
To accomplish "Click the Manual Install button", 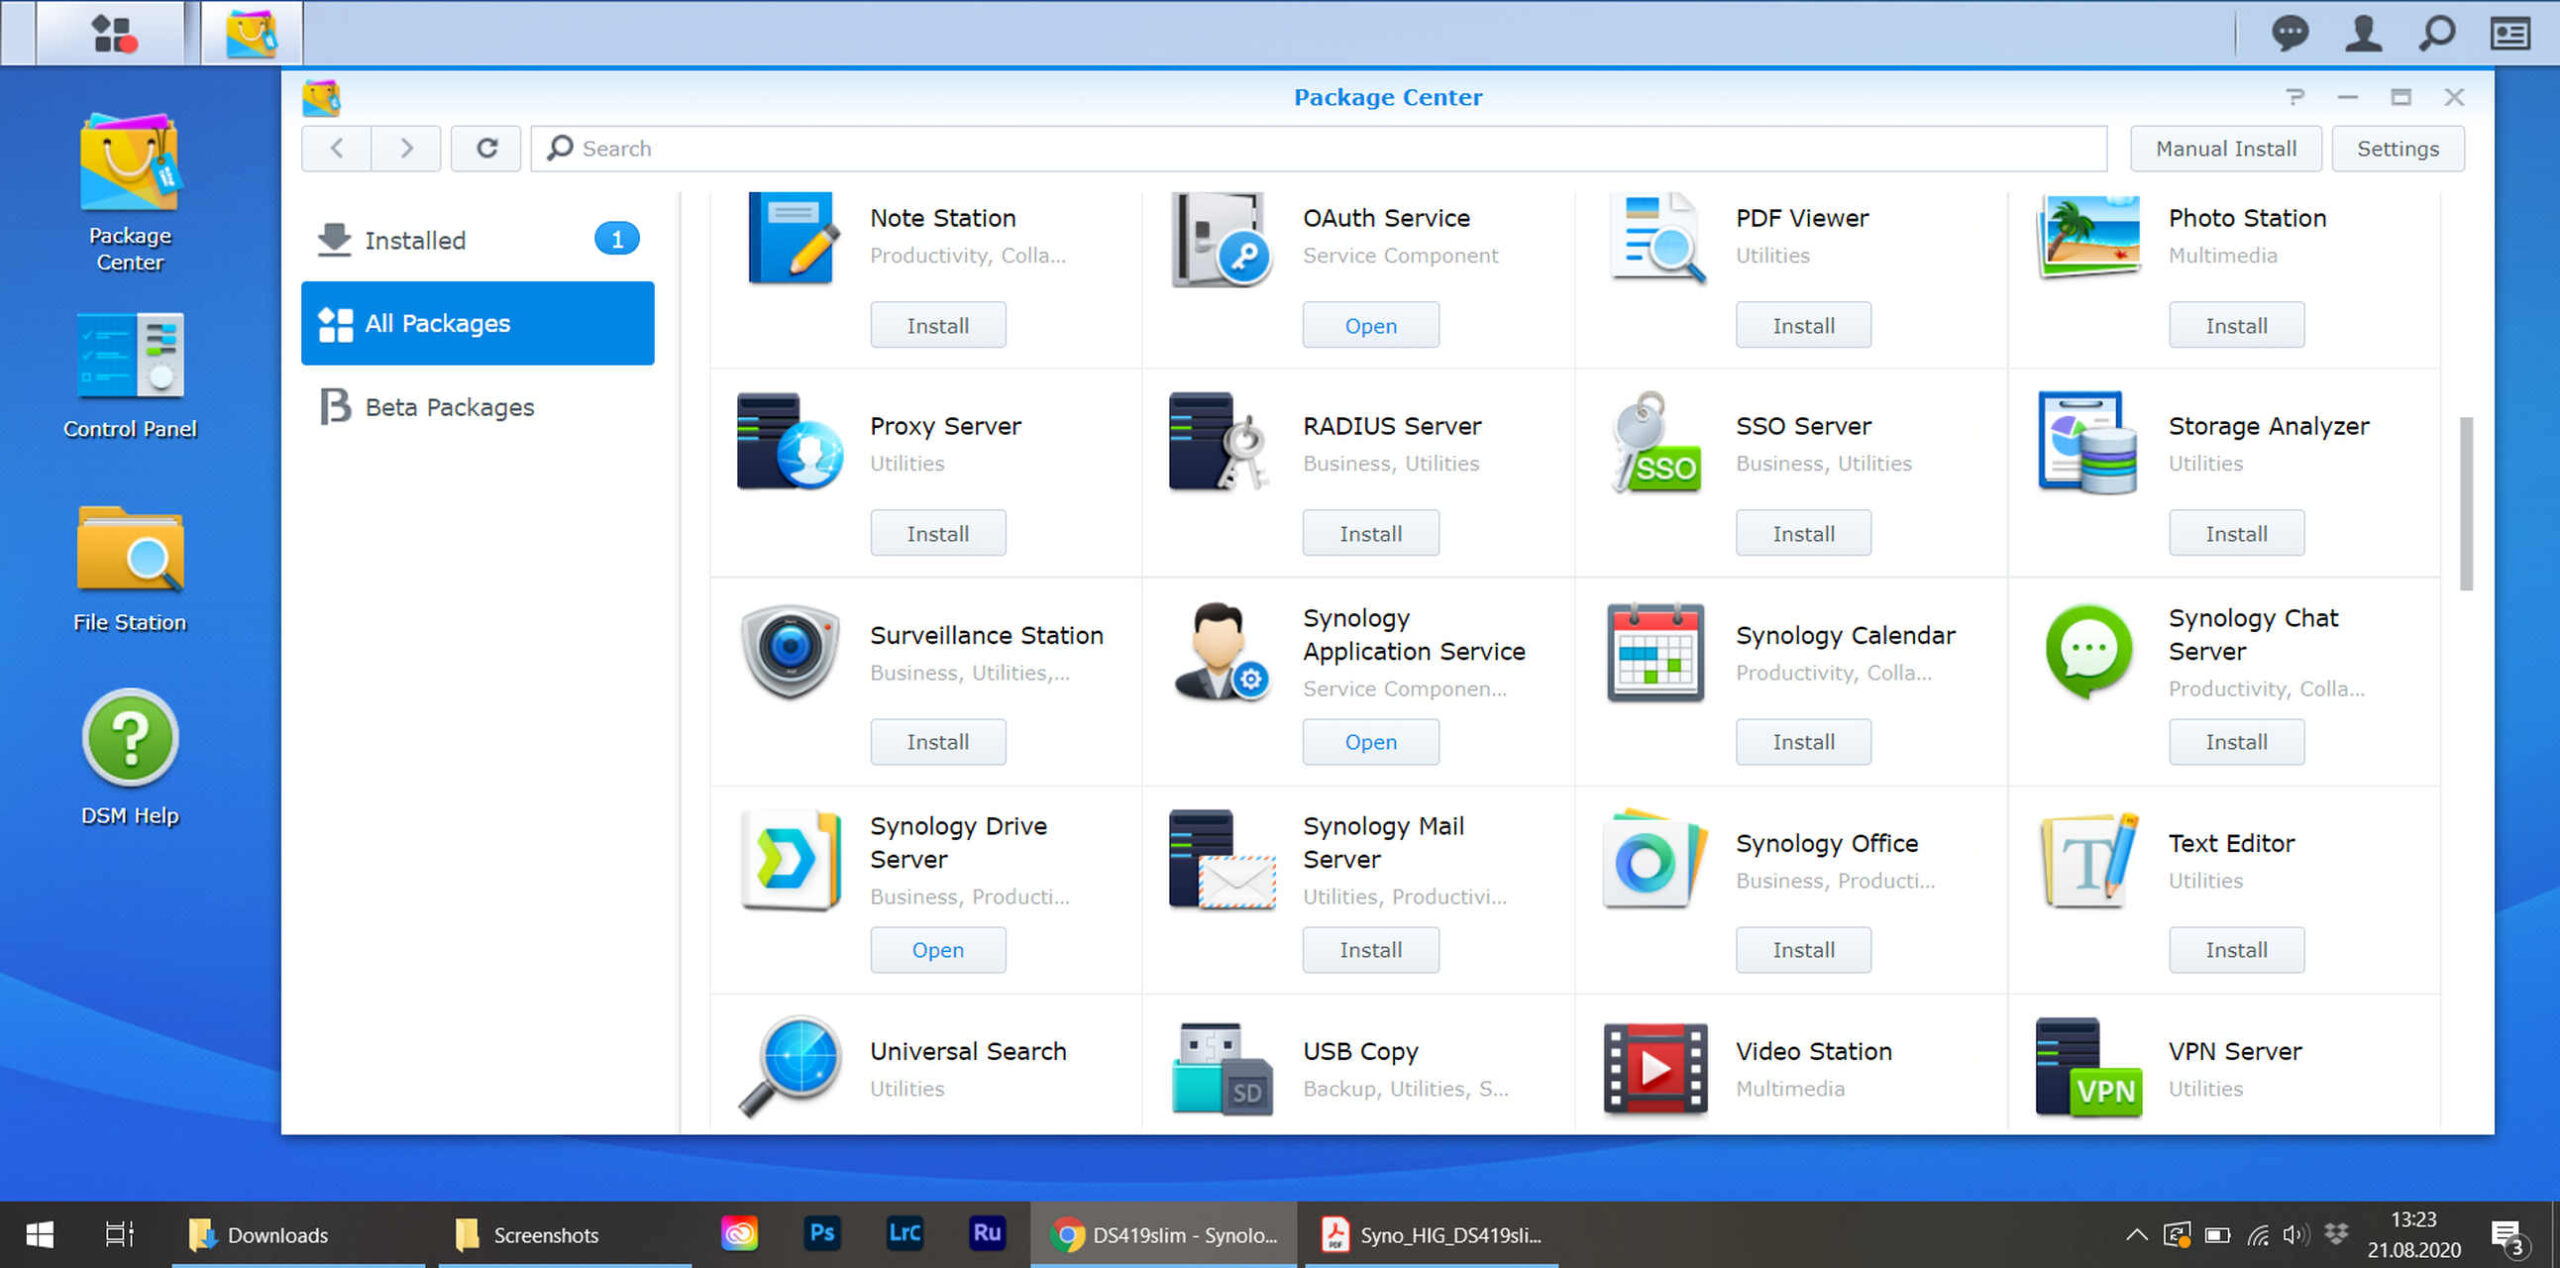I will click(x=2226, y=148).
